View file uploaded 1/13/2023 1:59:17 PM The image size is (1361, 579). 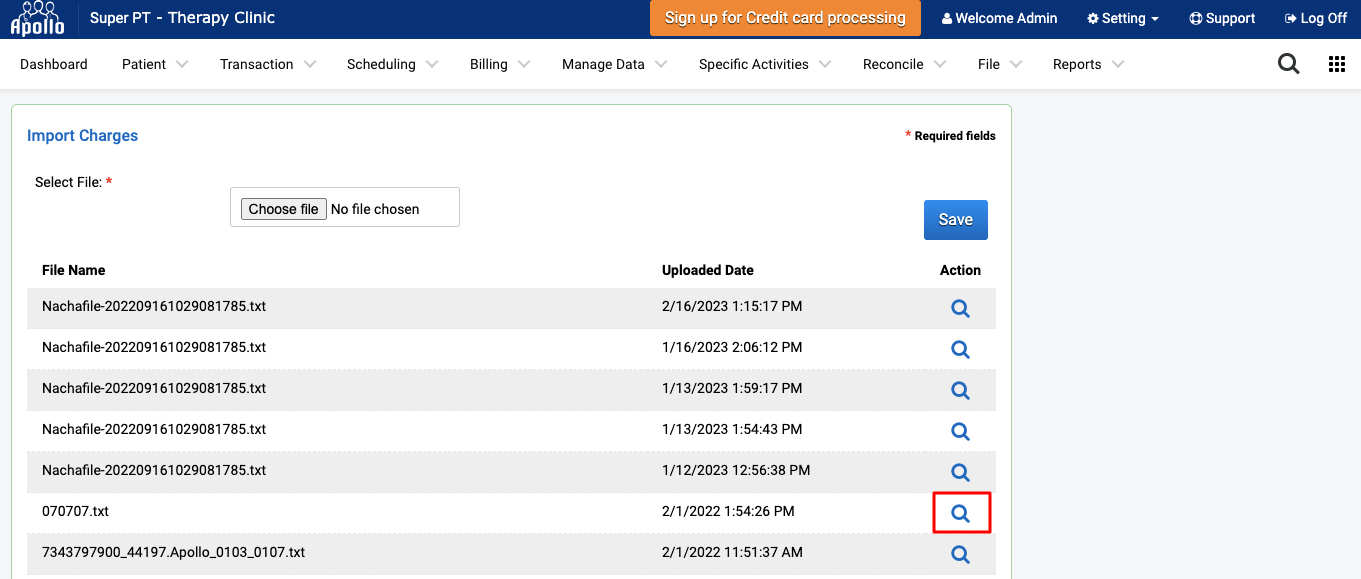[960, 390]
